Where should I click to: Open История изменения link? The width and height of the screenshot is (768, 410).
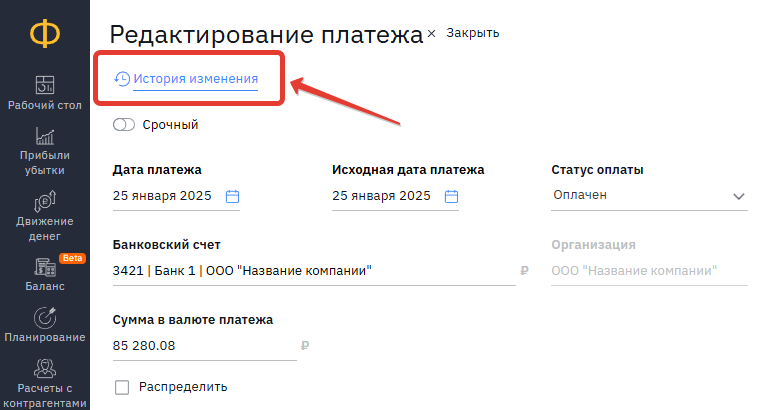click(x=195, y=79)
